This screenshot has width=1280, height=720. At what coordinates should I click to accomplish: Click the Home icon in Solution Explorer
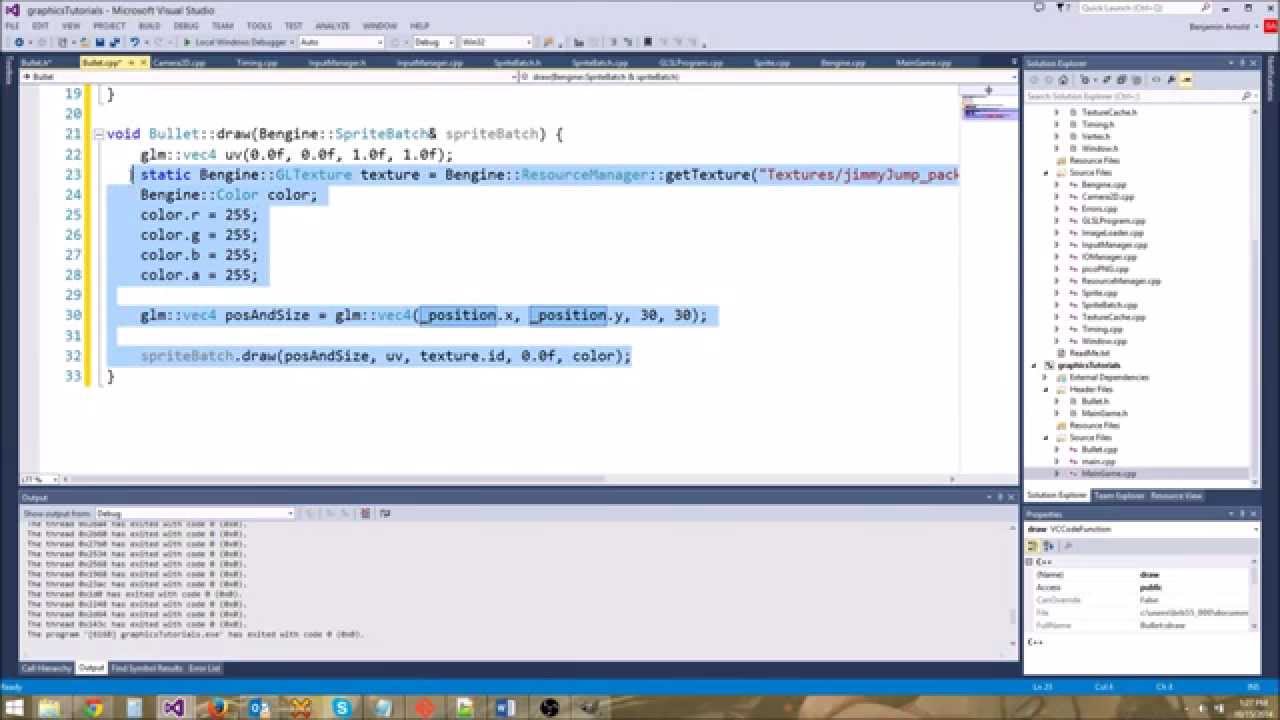pyautogui.click(x=1063, y=80)
